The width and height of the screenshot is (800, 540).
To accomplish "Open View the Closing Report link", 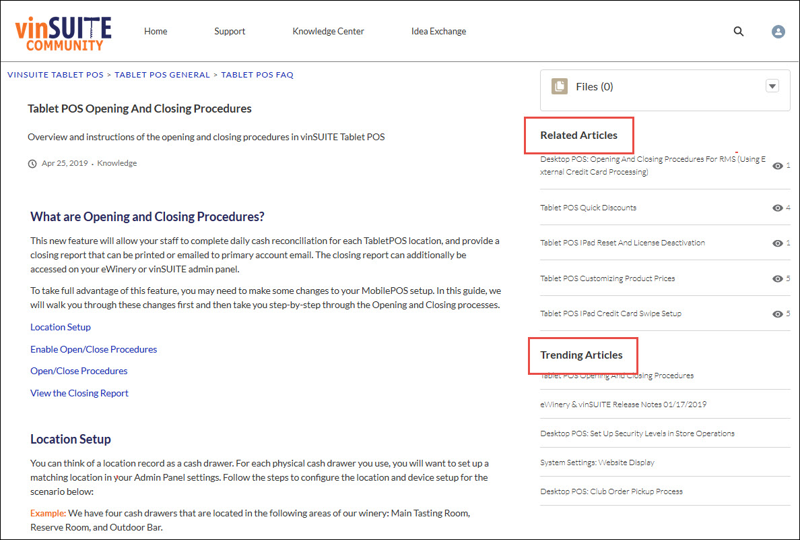I will pyautogui.click(x=79, y=393).
